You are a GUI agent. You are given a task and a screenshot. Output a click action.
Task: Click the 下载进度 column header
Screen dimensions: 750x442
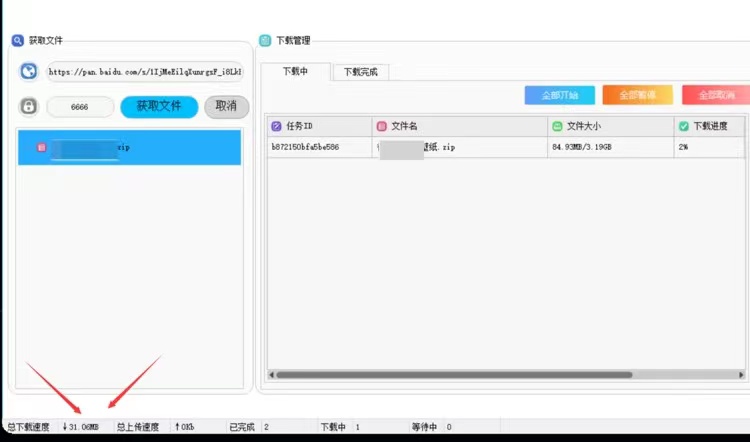pos(709,126)
